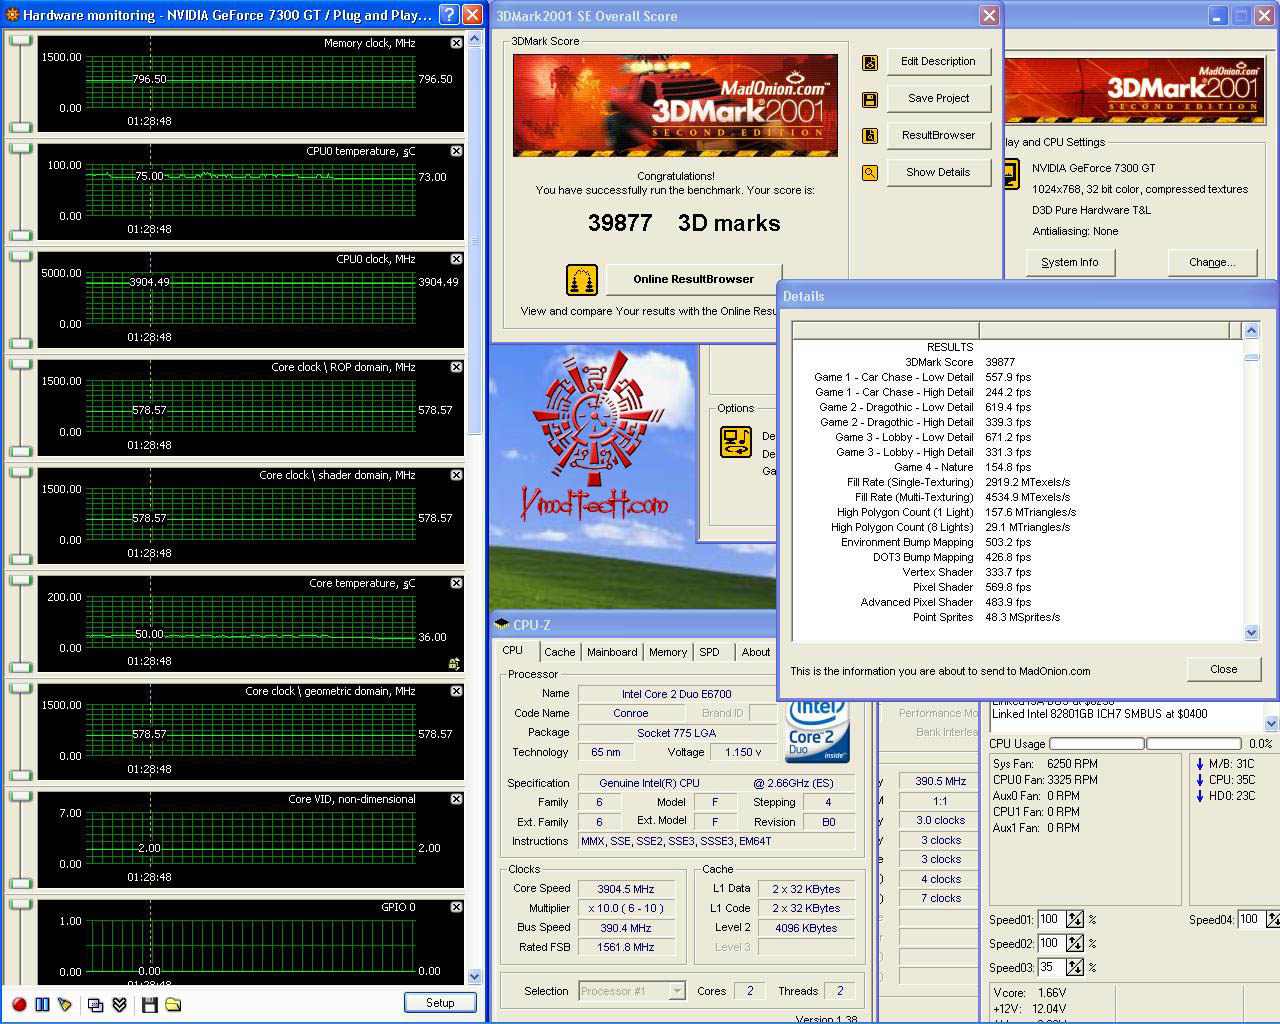Image resolution: width=1280 pixels, height=1024 pixels.
Task: Launch the Online ResultBrowser
Action: (x=694, y=280)
